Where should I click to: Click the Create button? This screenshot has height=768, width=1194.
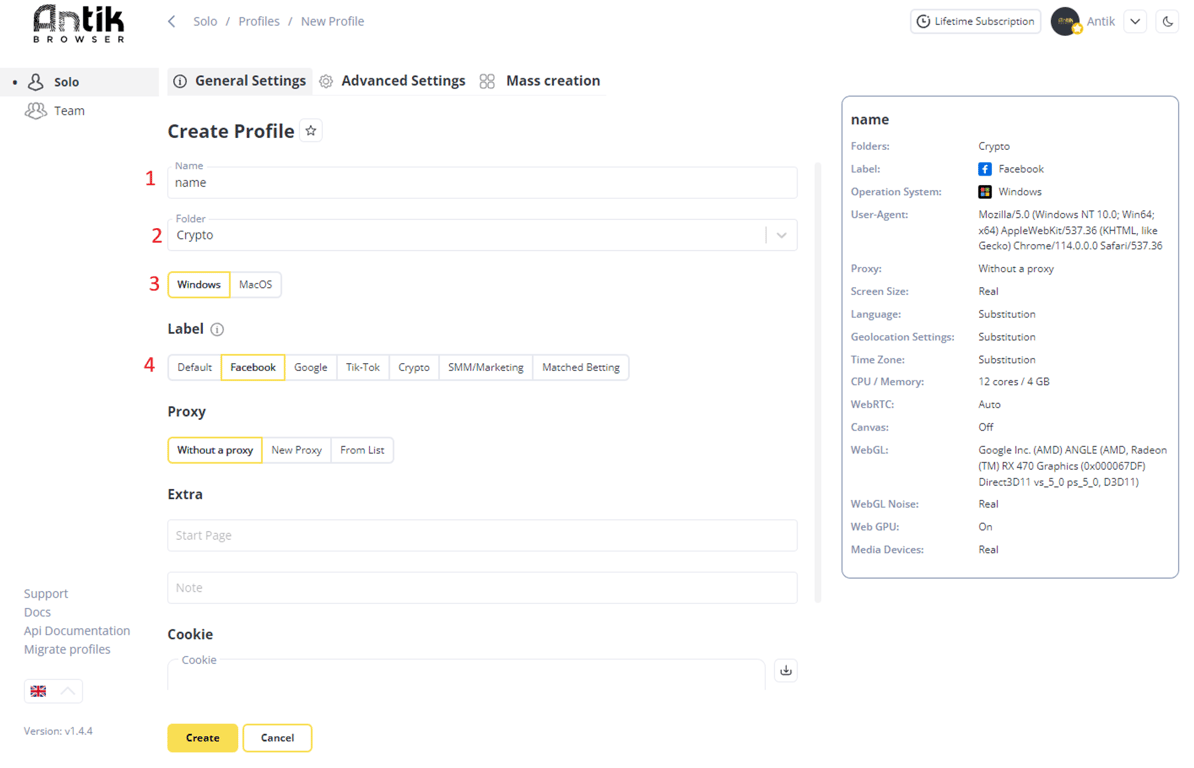tap(203, 738)
